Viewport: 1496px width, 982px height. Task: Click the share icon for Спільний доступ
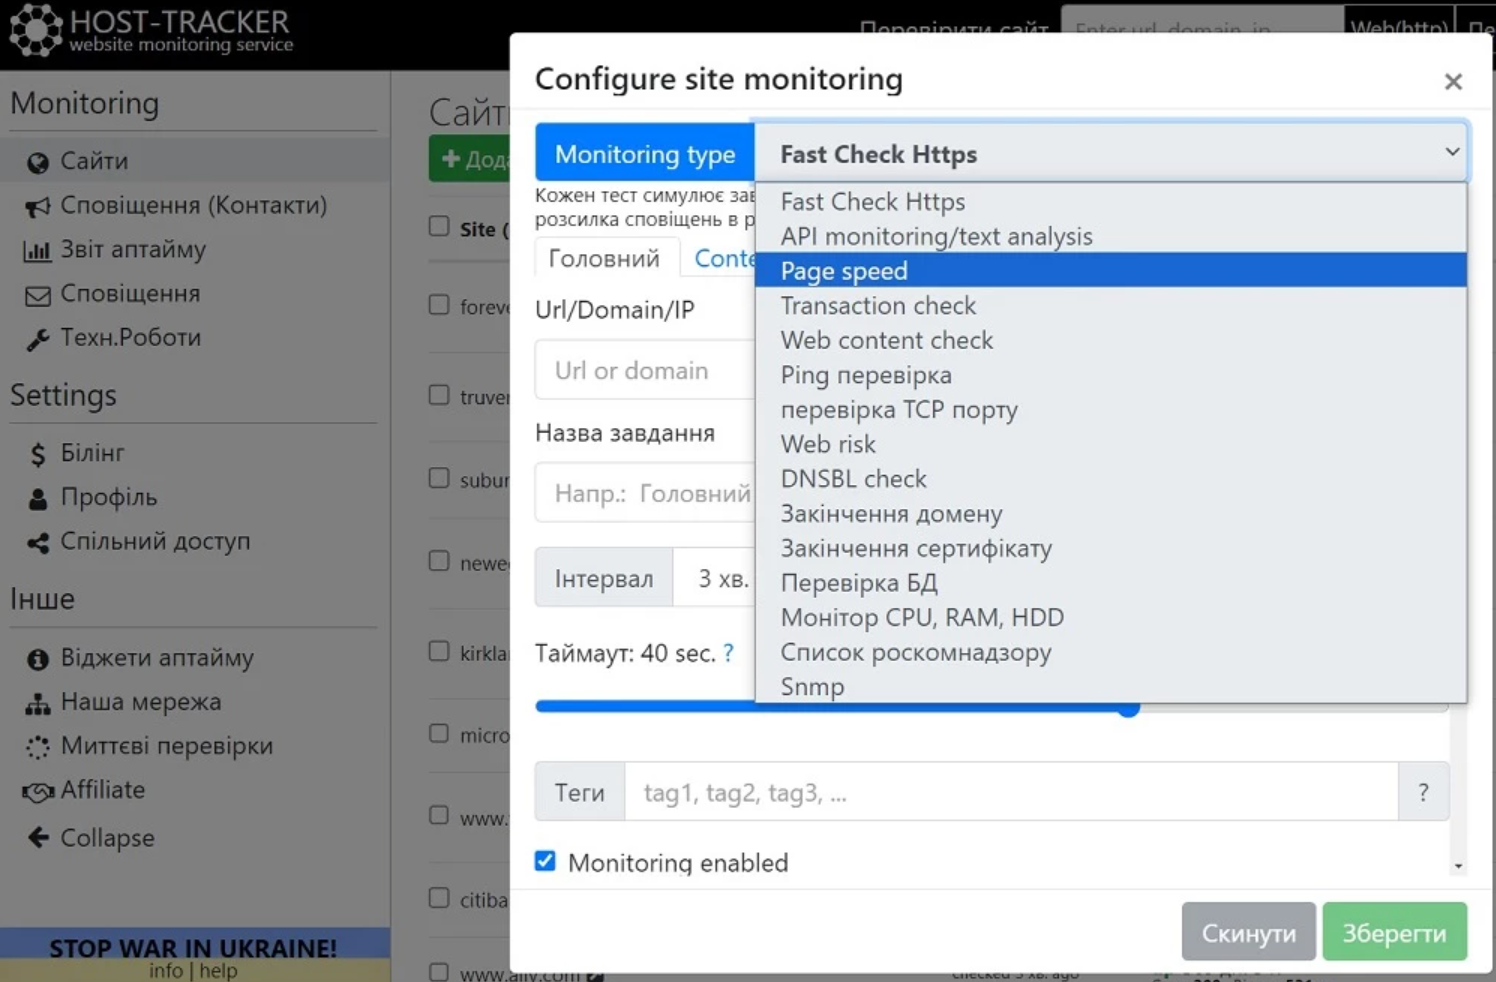(38, 543)
